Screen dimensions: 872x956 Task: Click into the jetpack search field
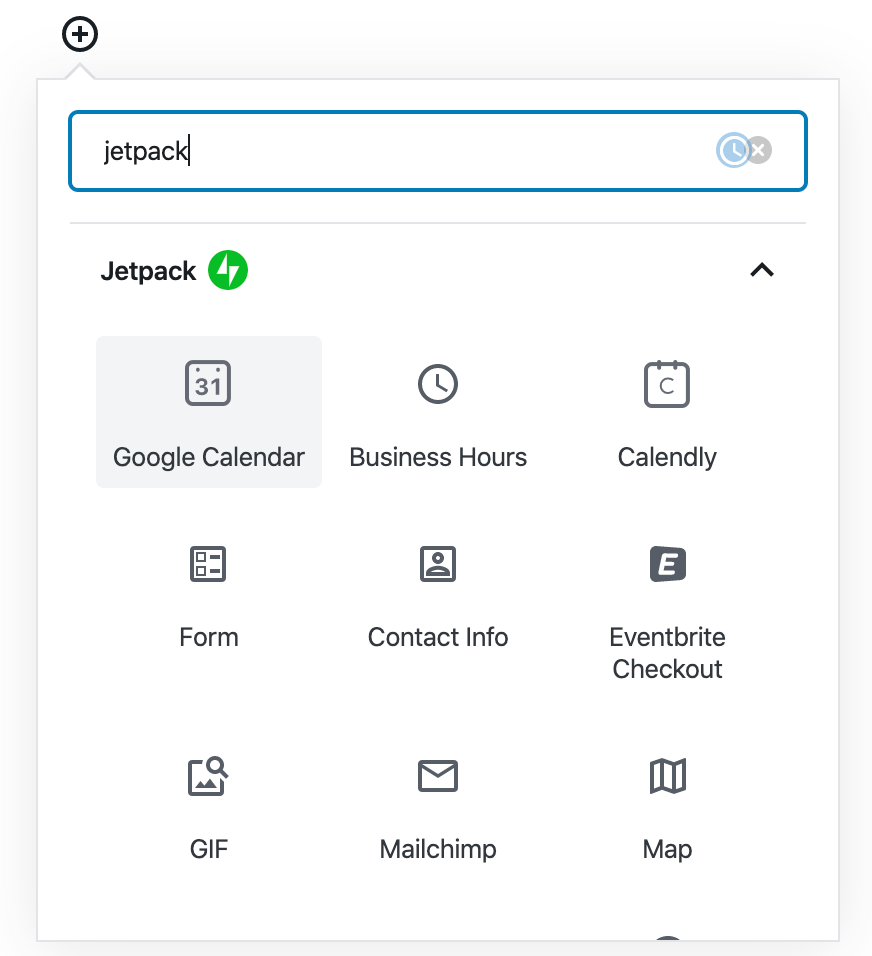coord(400,151)
